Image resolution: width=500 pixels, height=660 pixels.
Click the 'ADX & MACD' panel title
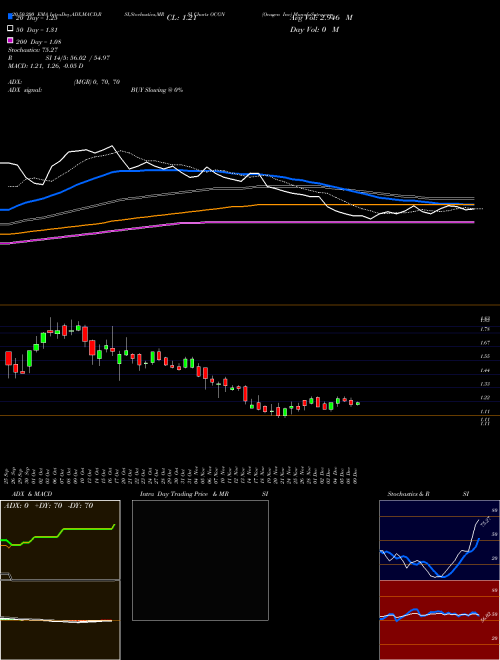pos(32,494)
